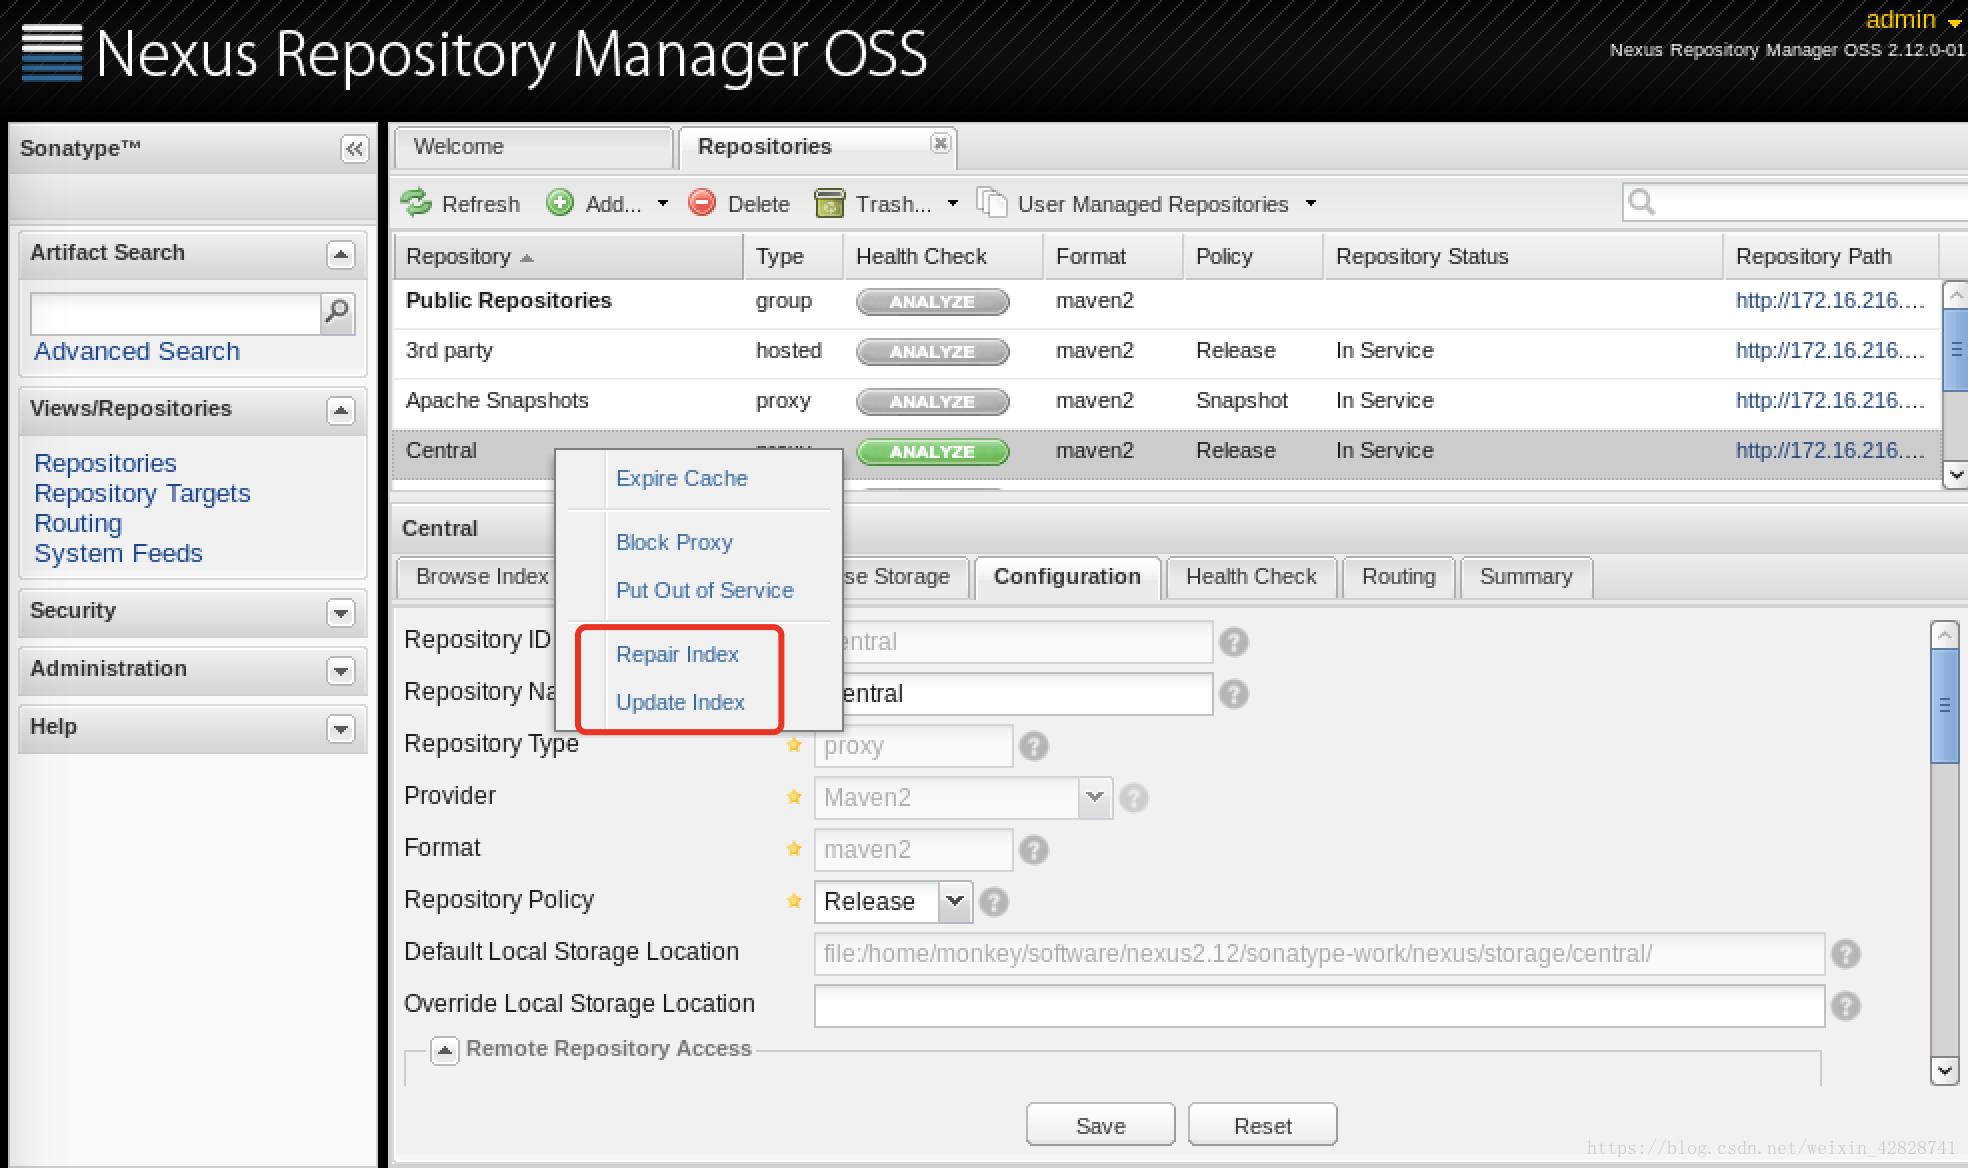Click the Nexus logo icon
The height and width of the screenshot is (1168, 1968).
pyautogui.click(x=52, y=52)
